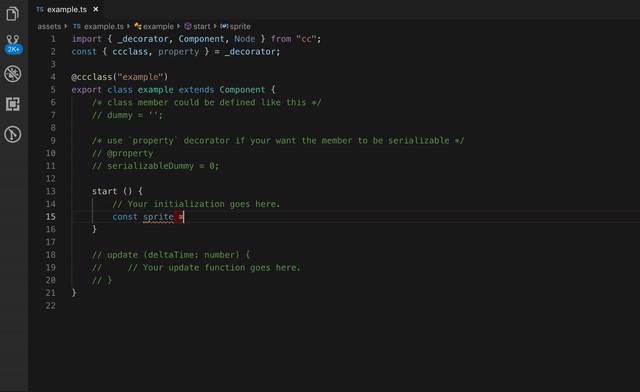
Task: Click the example.ts breadcrumb
Action: pyautogui.click(x=104, y=26)
